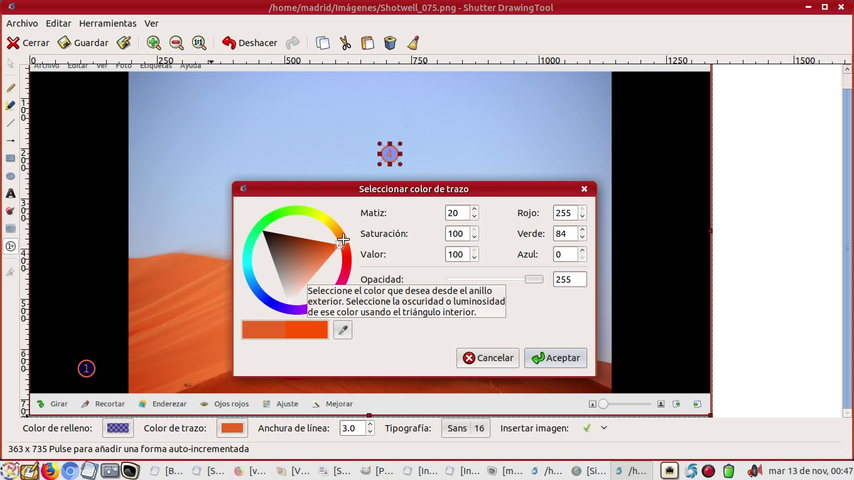Image resolution: width=854 pixels, height=480 pixels.
Task: Select the pixelize tool
Action: (x=10, y=229)
